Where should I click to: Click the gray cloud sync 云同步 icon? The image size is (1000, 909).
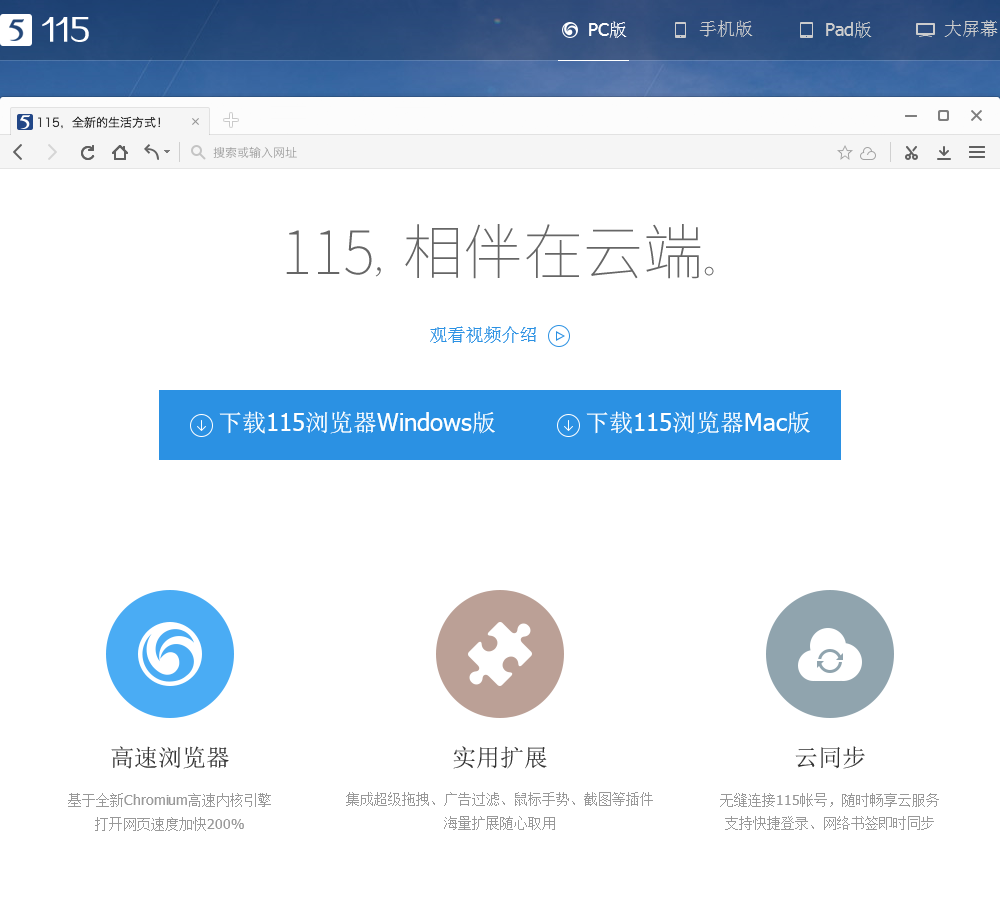(x=830, y=654)
